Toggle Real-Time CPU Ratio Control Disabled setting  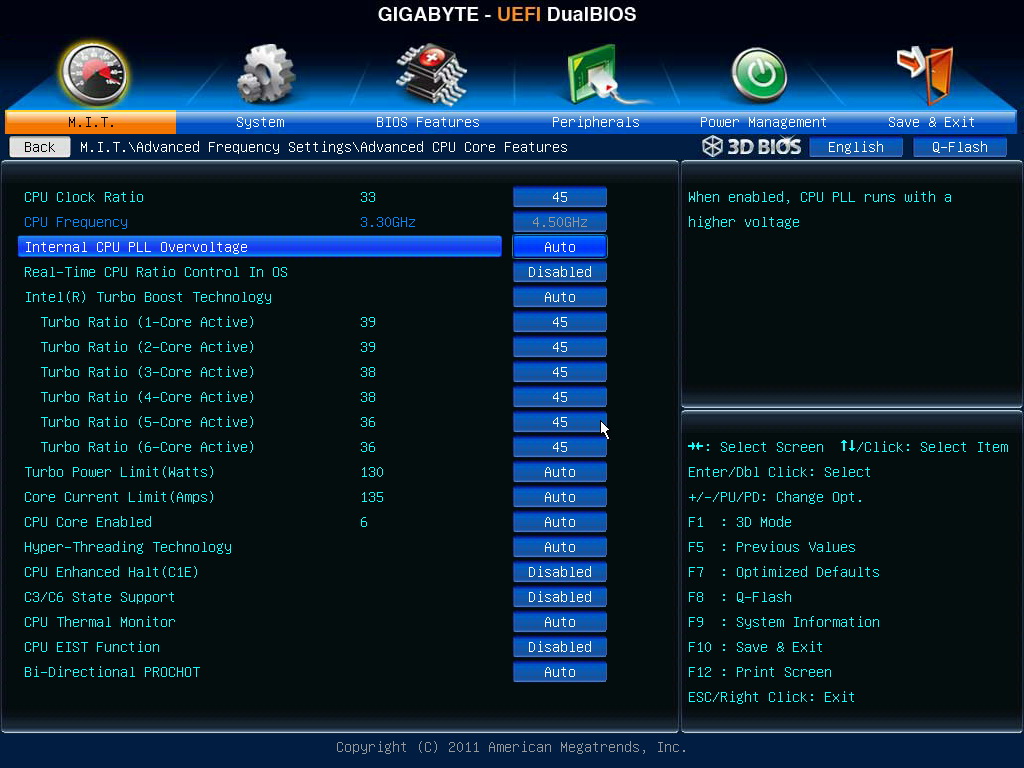(560, 272)
